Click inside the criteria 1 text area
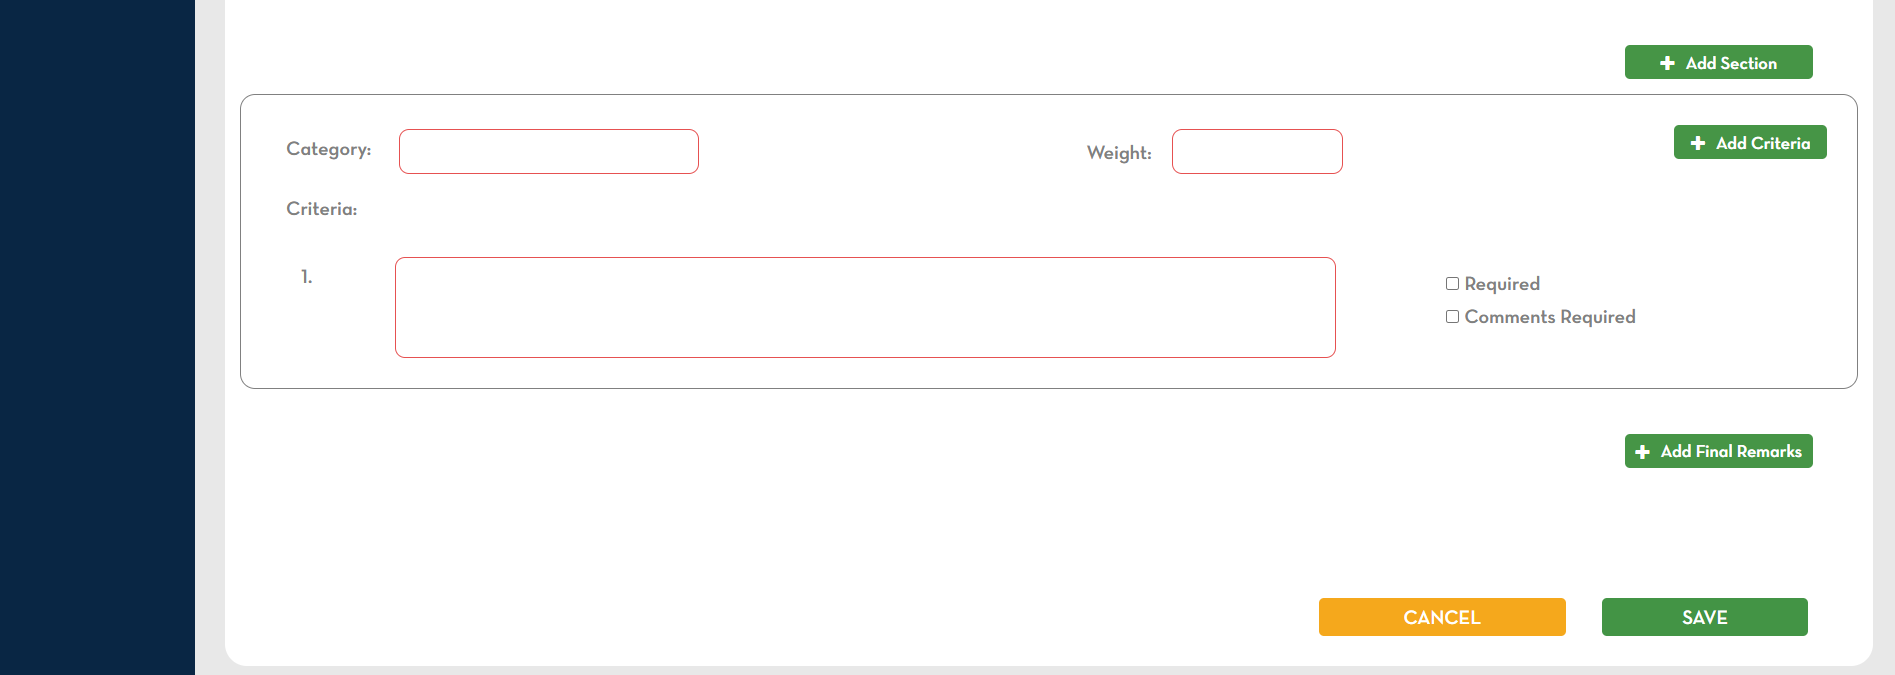This screenshot has width=1895, height=675. 865,307
